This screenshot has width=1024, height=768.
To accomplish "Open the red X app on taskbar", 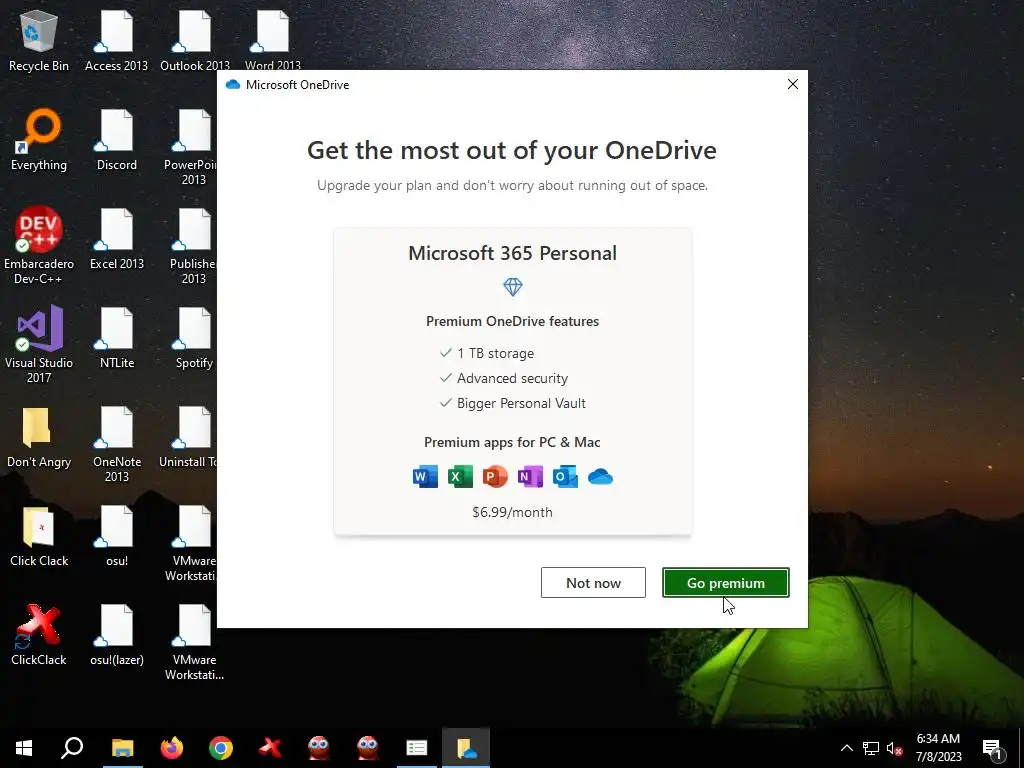I will click(270, 748).
